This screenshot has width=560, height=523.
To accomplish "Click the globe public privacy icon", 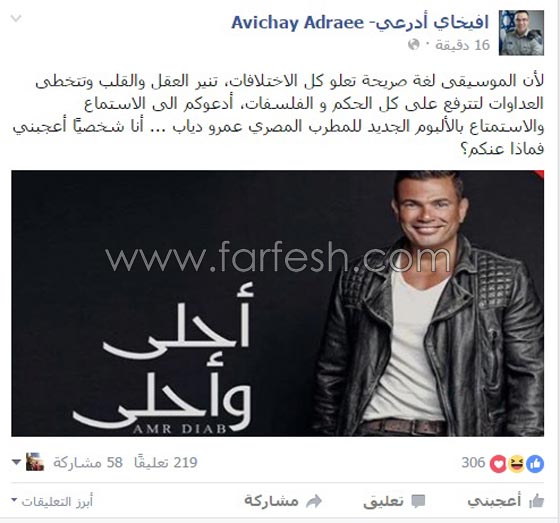I will coord(414,45).
